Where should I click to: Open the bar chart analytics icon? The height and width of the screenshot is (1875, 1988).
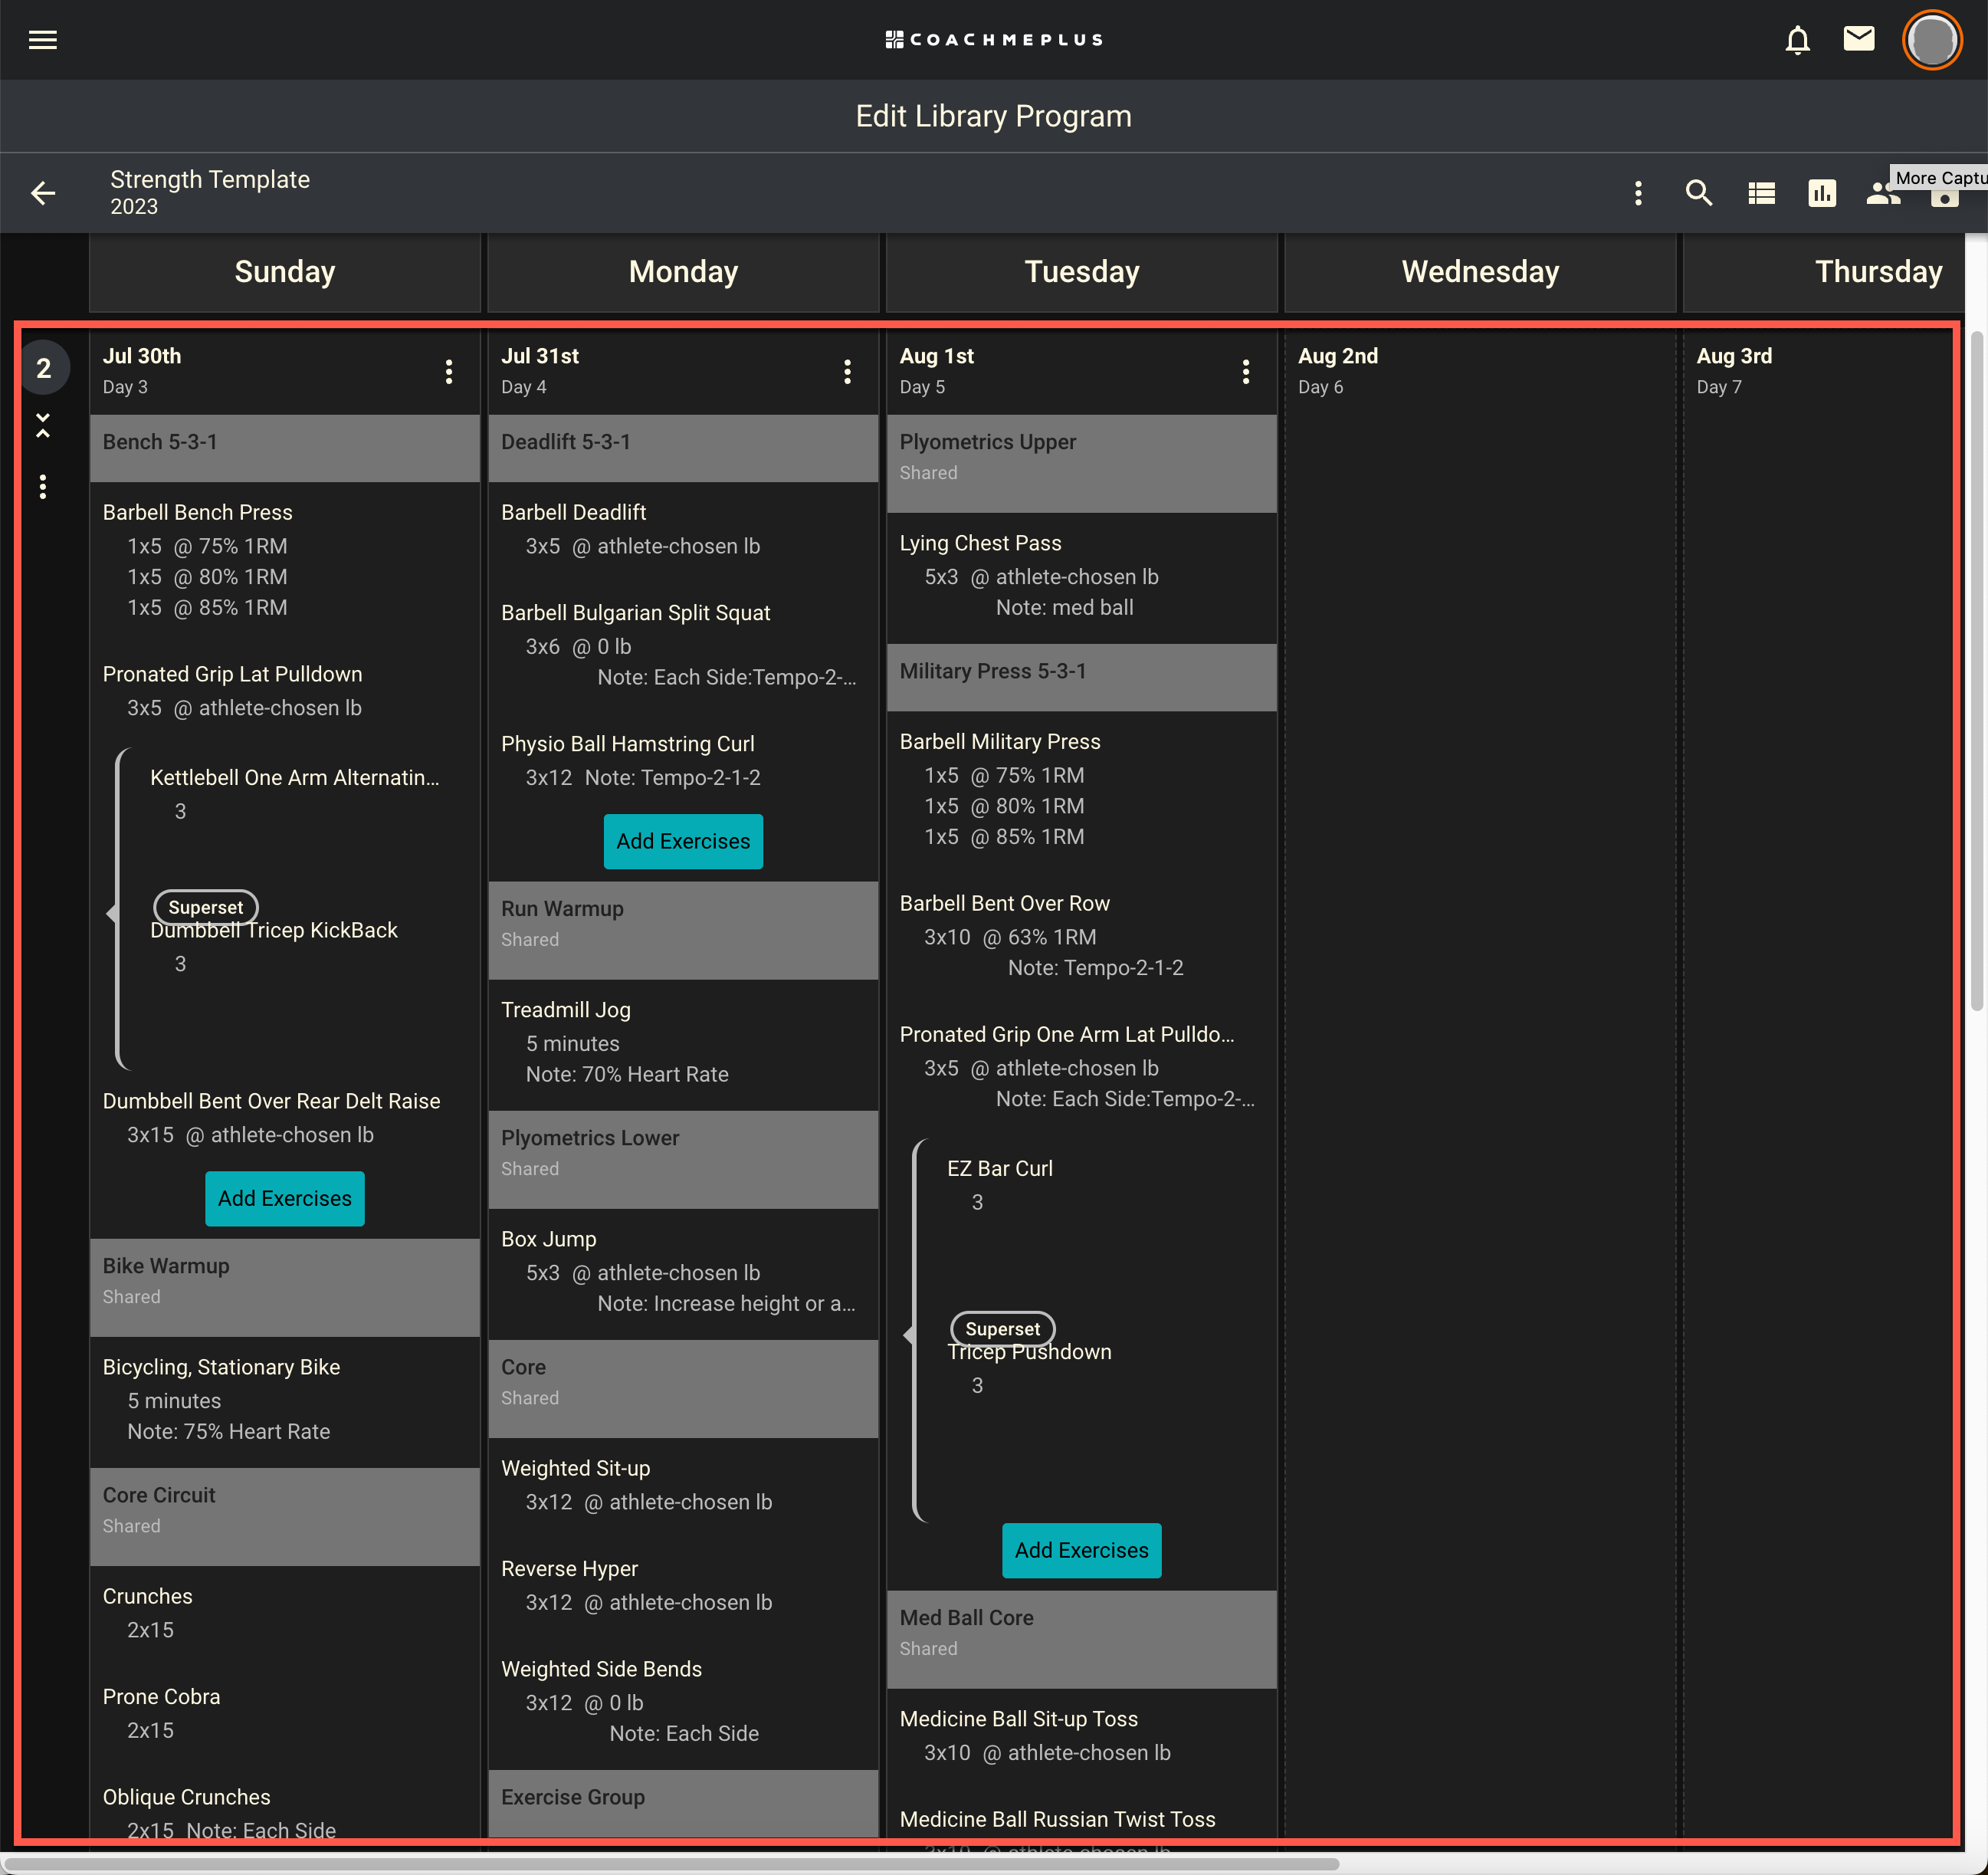(x=1822, y=193)
